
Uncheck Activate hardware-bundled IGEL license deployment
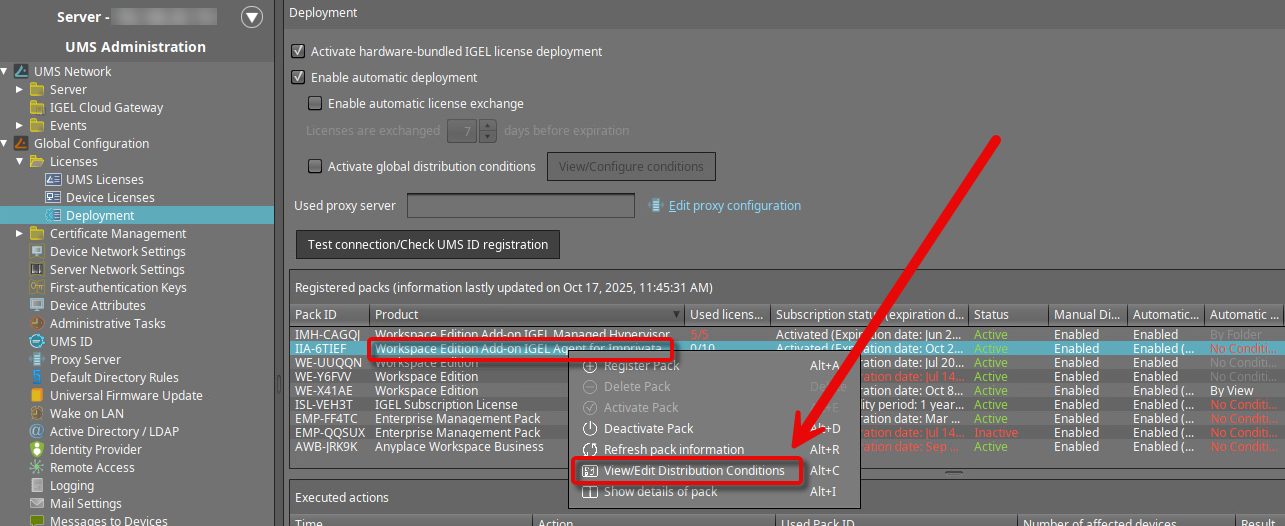point(298,51)
